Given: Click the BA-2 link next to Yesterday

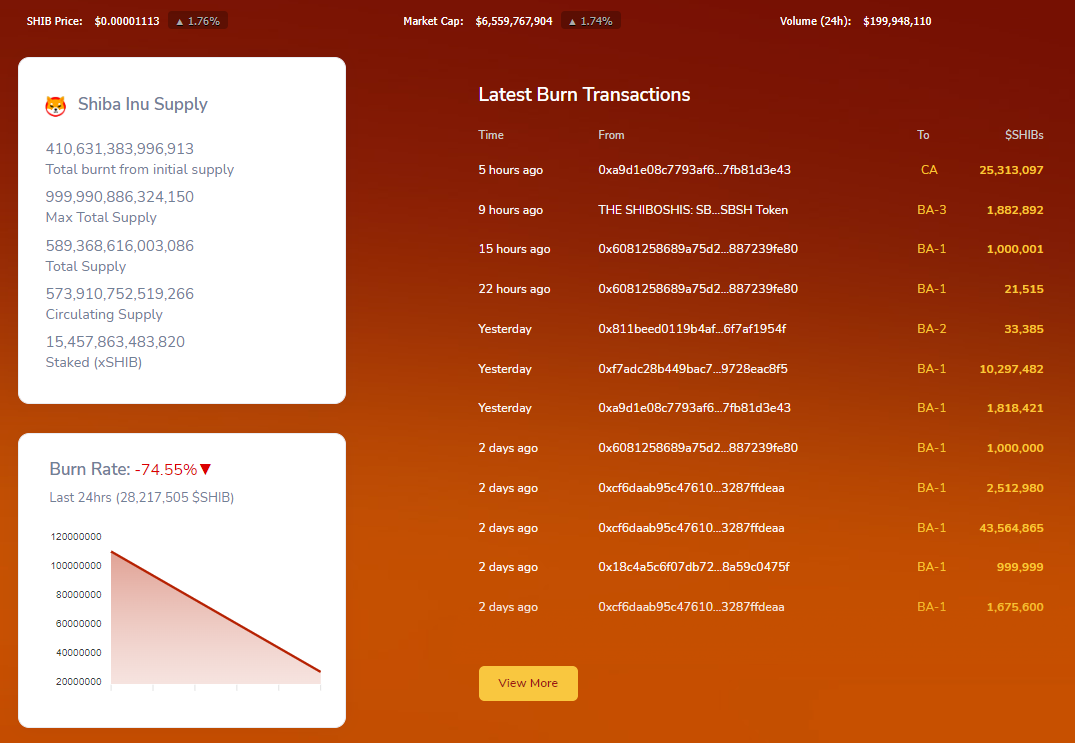Looking at the screenshot, I should (931, 328).
